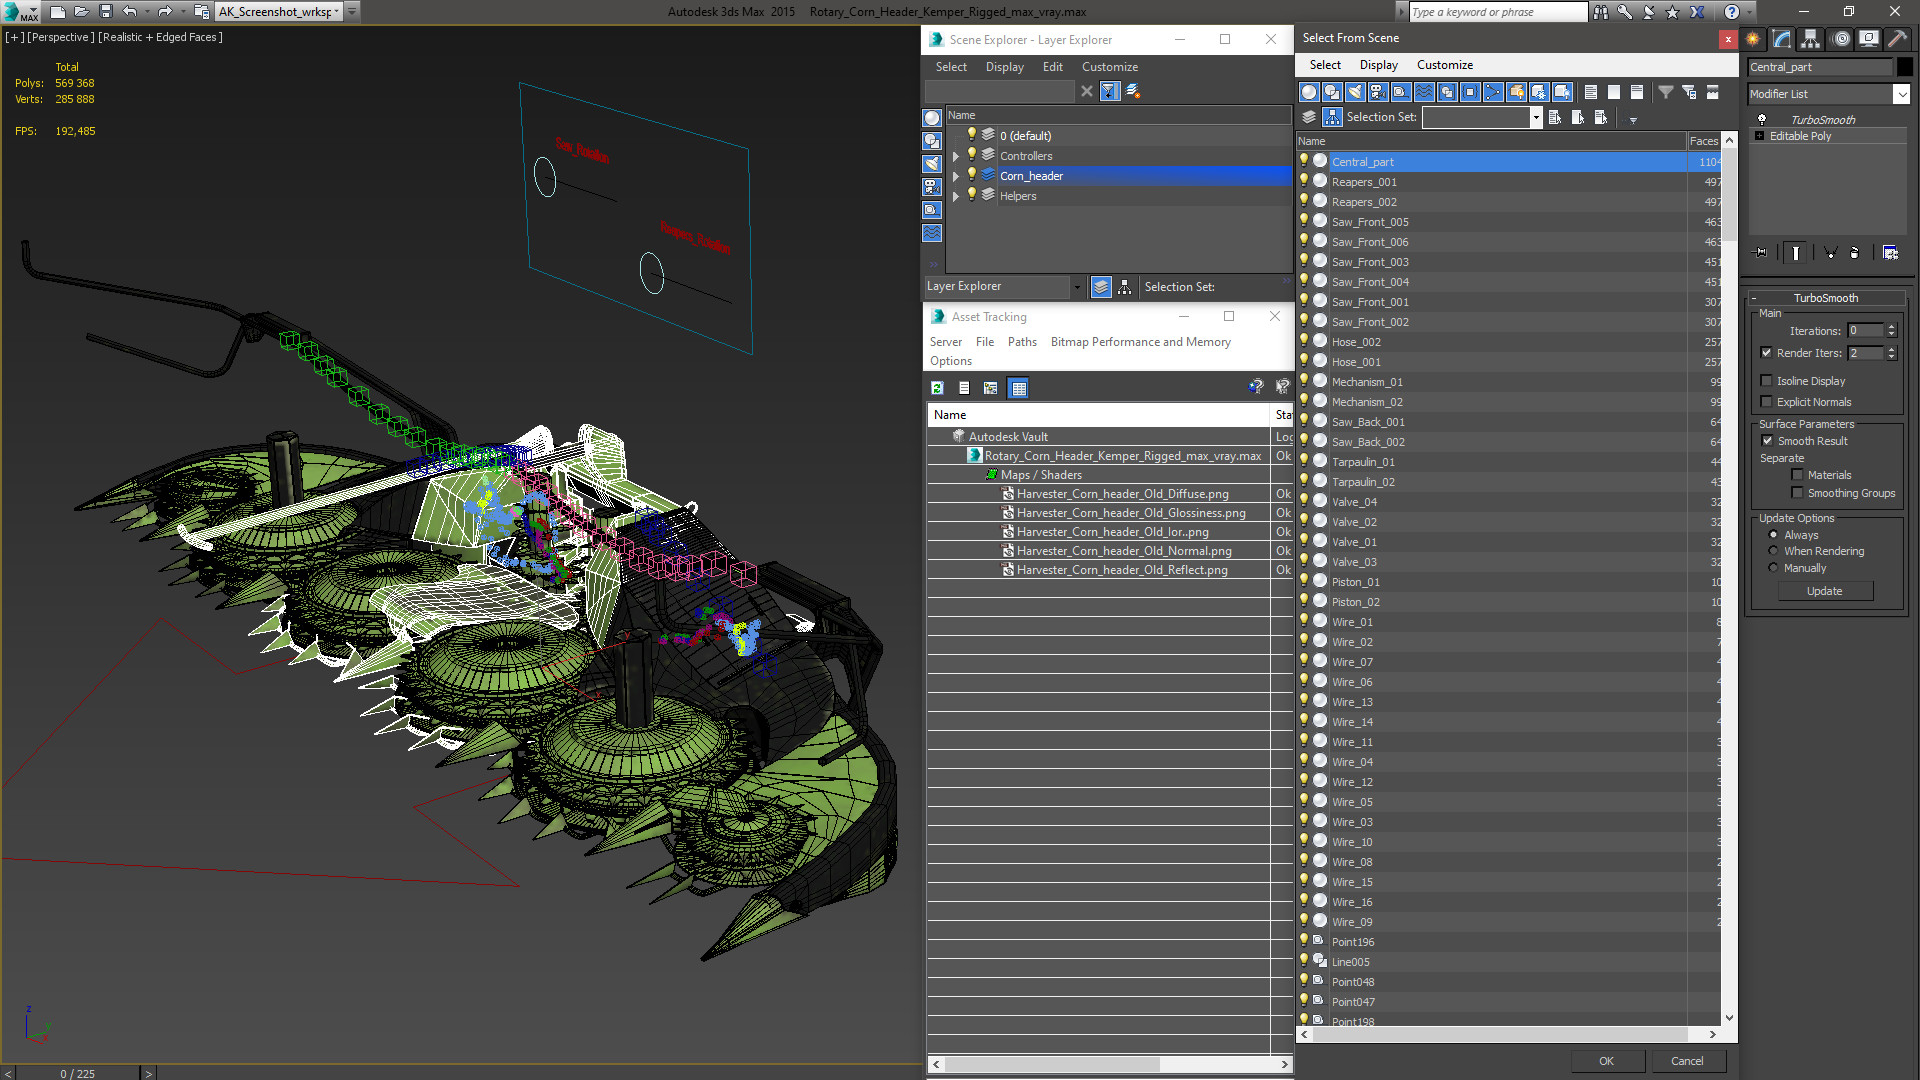Click Refresh icon in Asset Tracking toolbar
The height and width of the screenshot is (1080, 1920).
[x=937, y=388]
